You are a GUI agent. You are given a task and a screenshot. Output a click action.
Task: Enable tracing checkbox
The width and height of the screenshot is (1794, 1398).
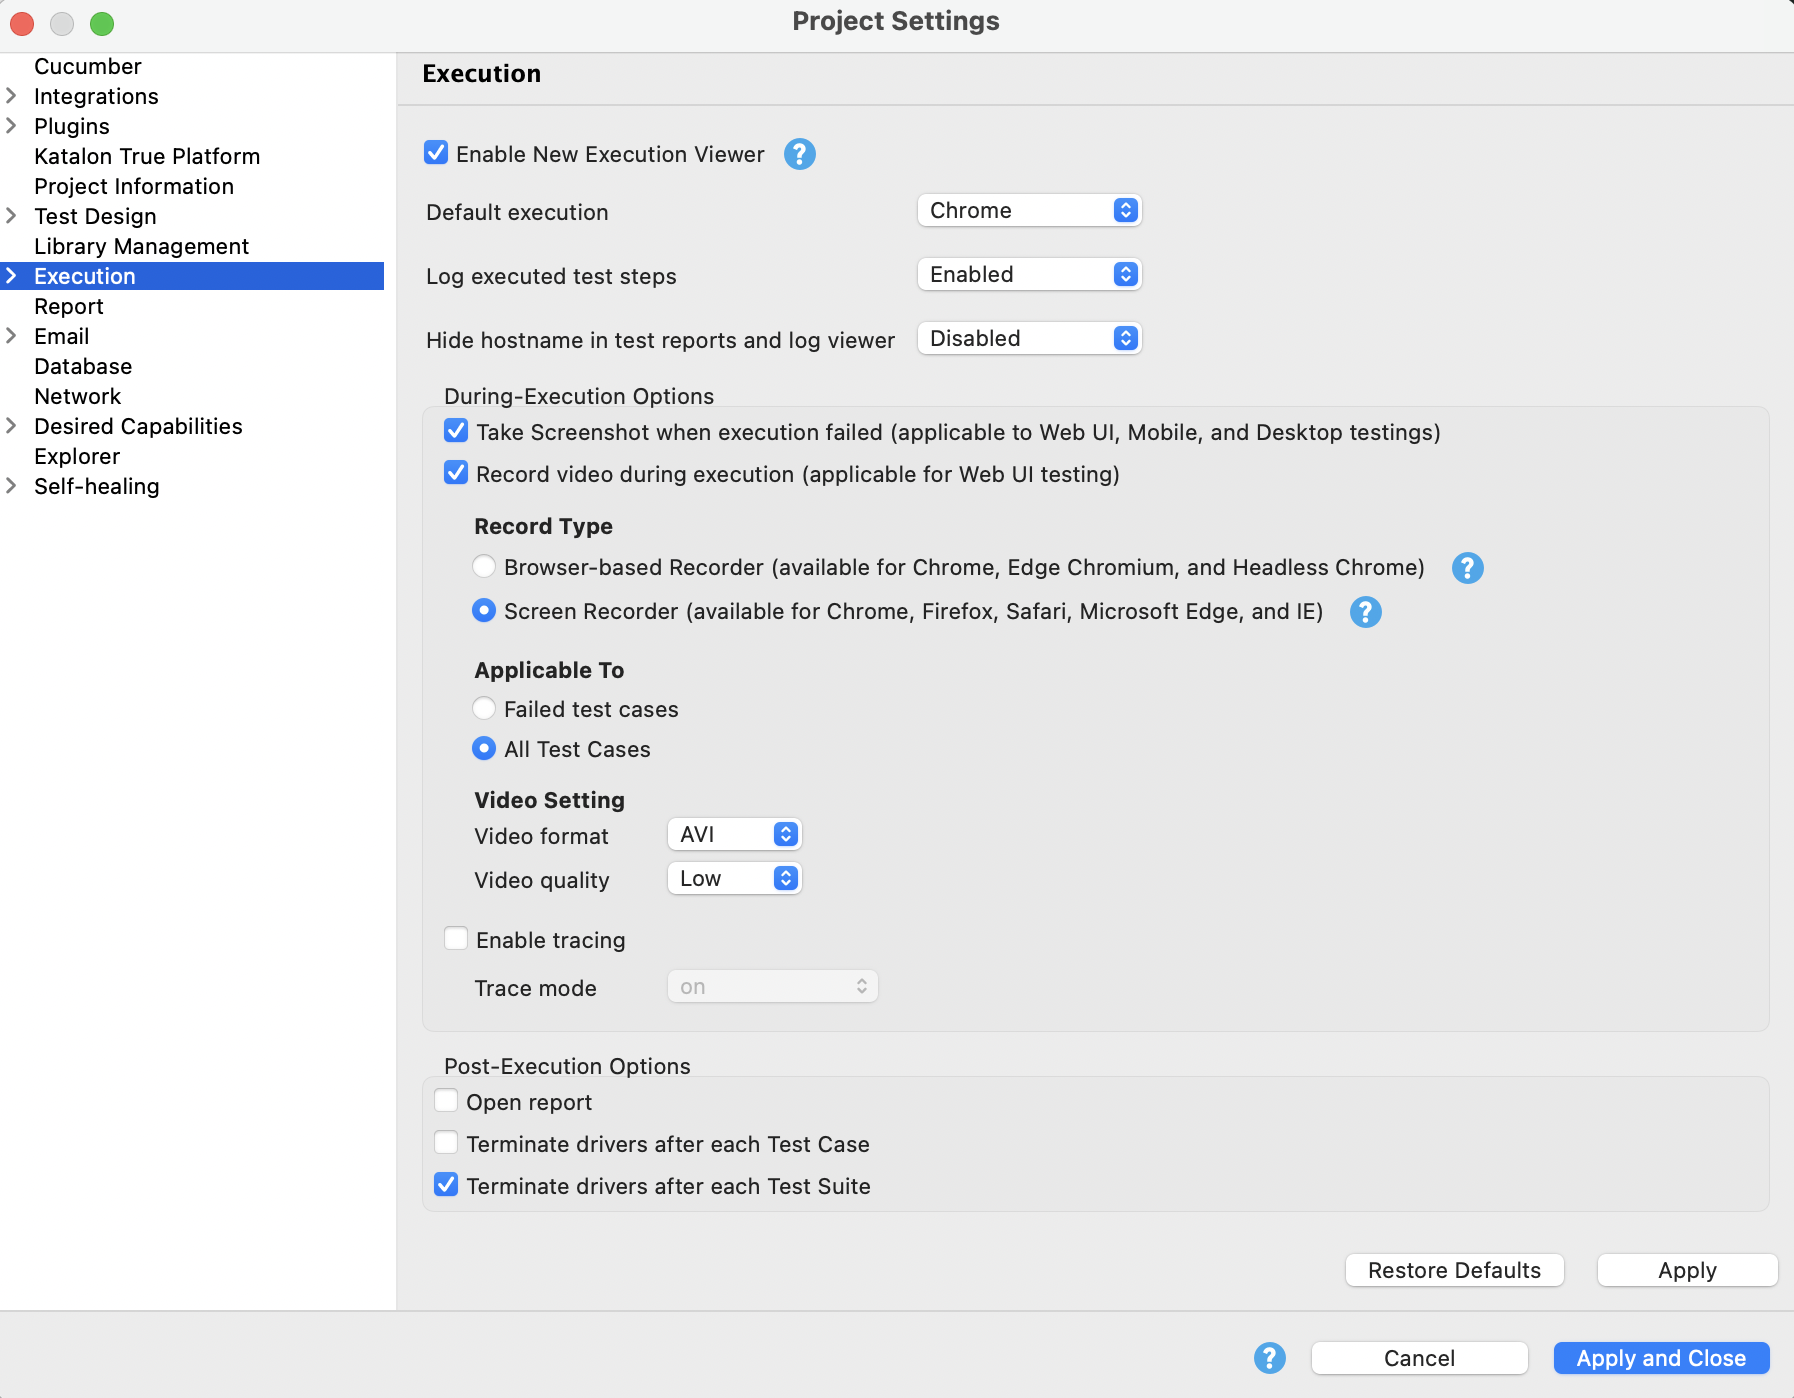coord(456,939)
